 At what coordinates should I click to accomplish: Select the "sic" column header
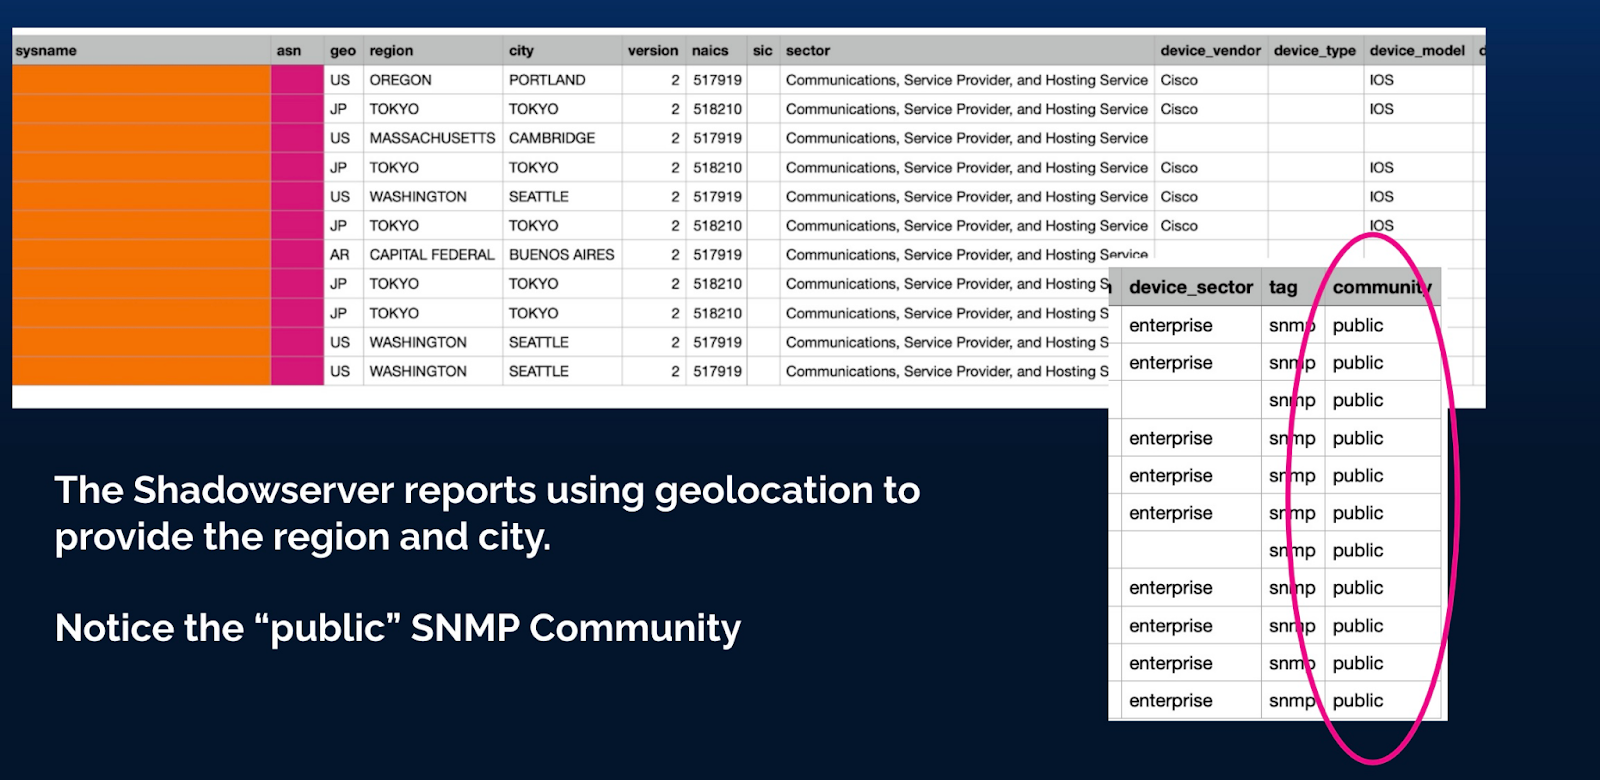click(x=763, y=50)
